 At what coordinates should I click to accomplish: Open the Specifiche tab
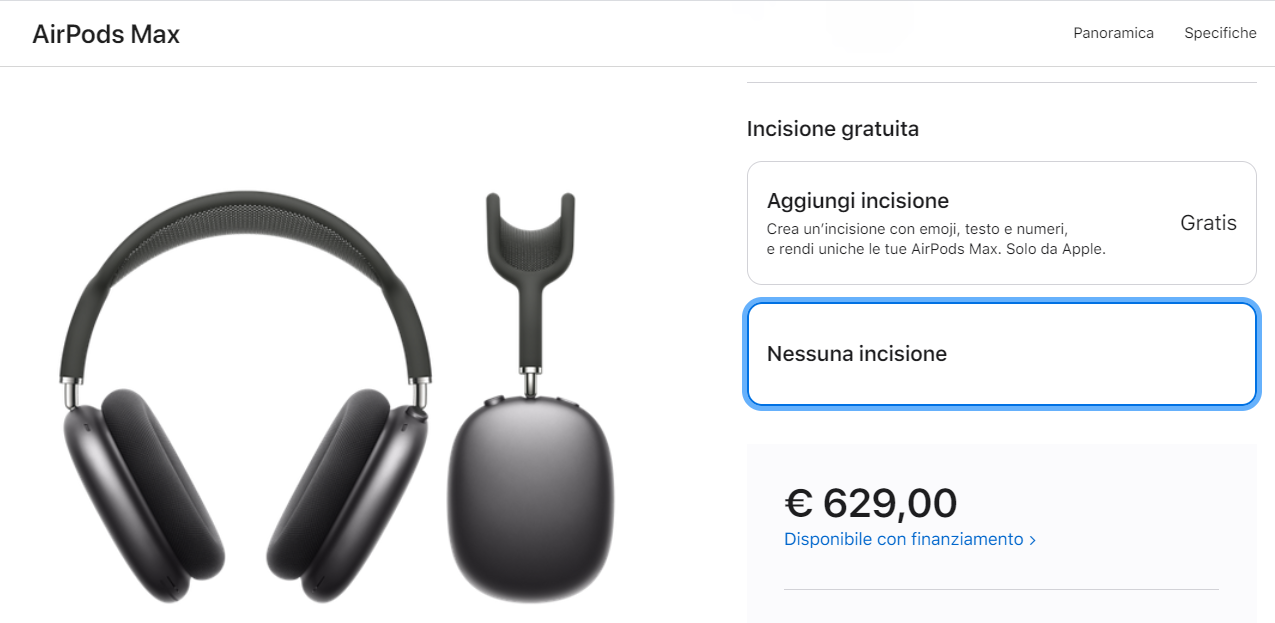point(1220,33)
